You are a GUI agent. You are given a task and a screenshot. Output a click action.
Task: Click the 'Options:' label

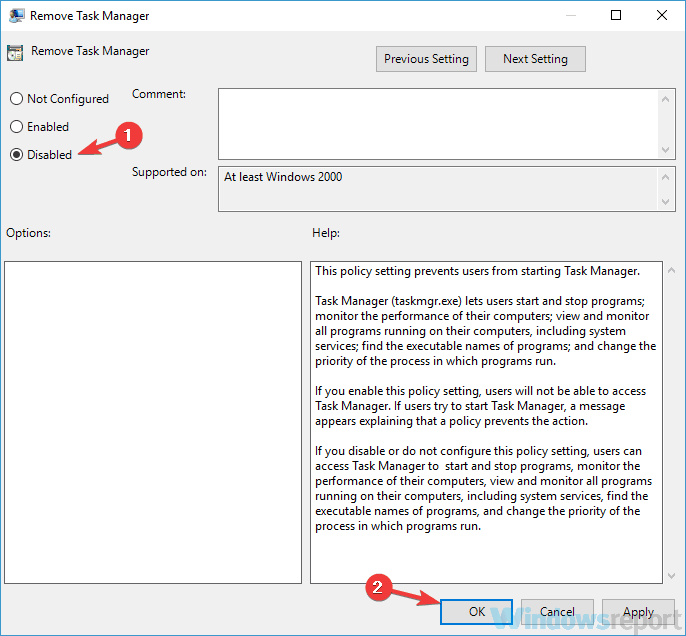click(28, 233)
